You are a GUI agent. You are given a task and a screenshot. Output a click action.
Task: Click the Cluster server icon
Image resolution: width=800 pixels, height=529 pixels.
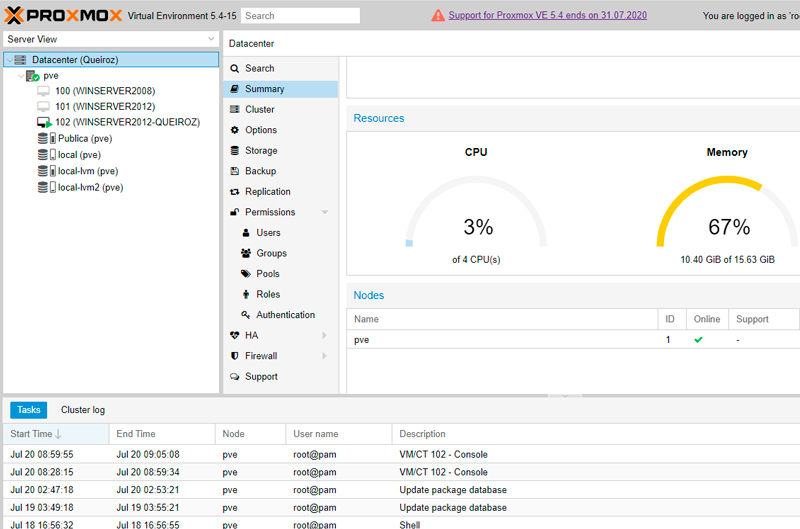click(x=235, y=109)
